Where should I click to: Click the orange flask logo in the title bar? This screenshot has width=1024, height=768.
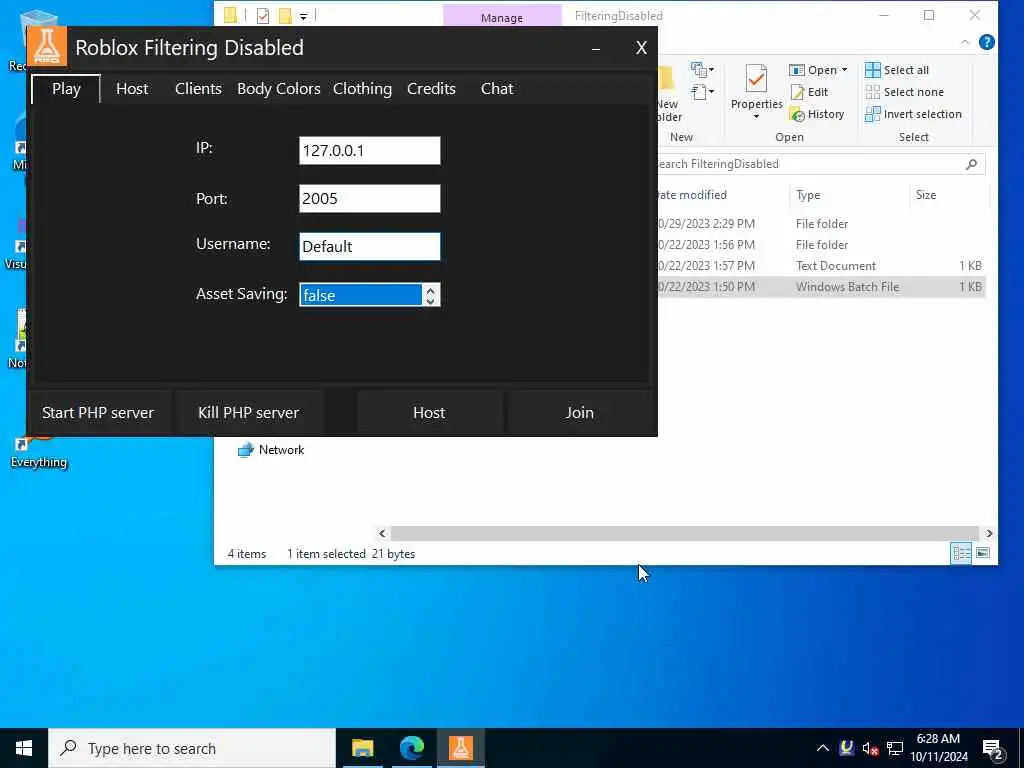47,46
